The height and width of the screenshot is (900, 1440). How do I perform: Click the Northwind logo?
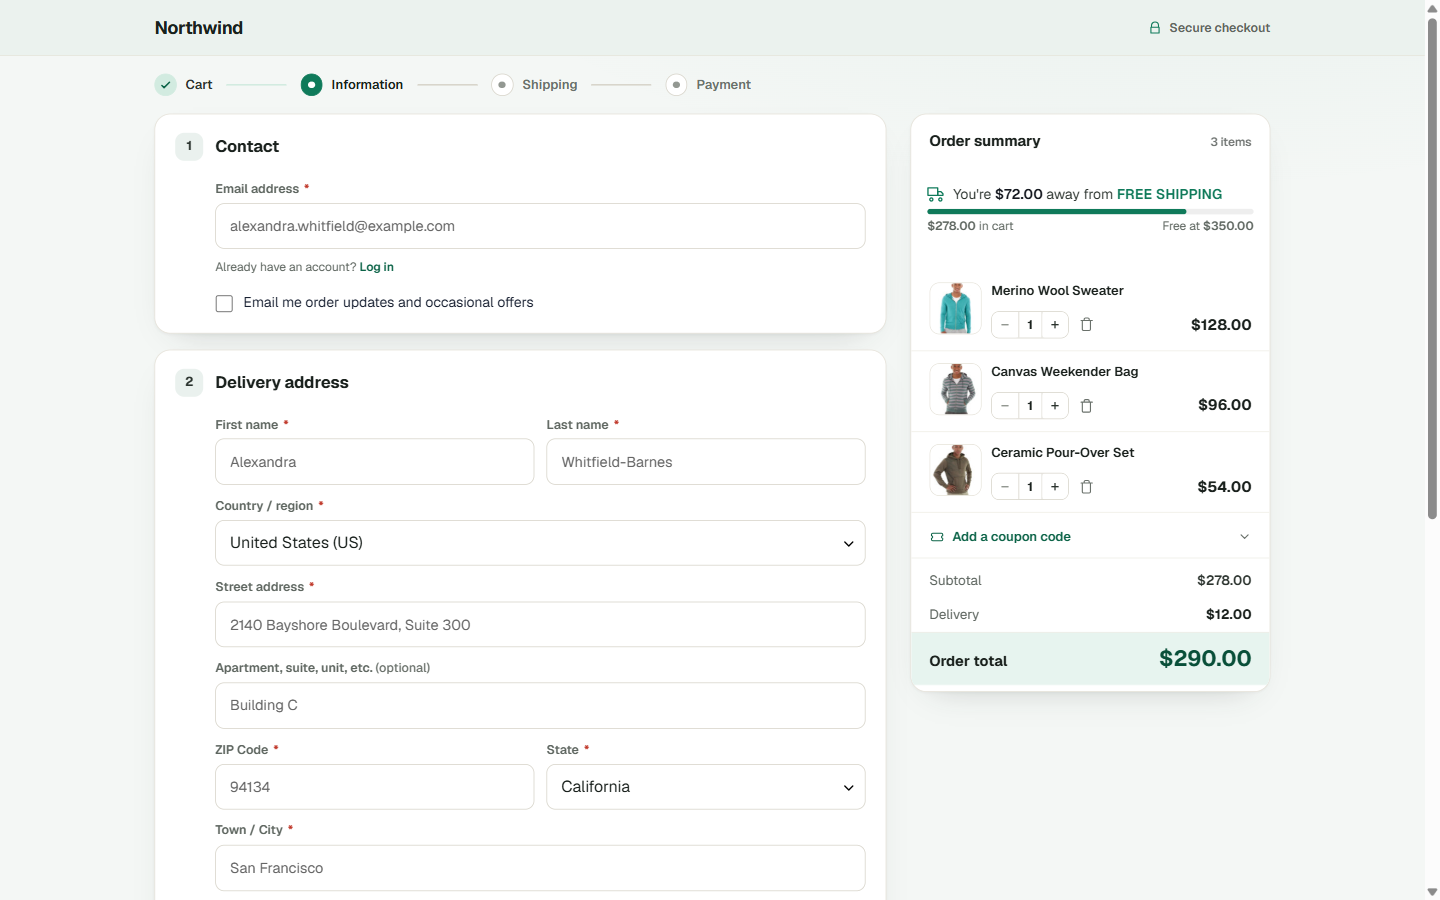coord(199,28)
